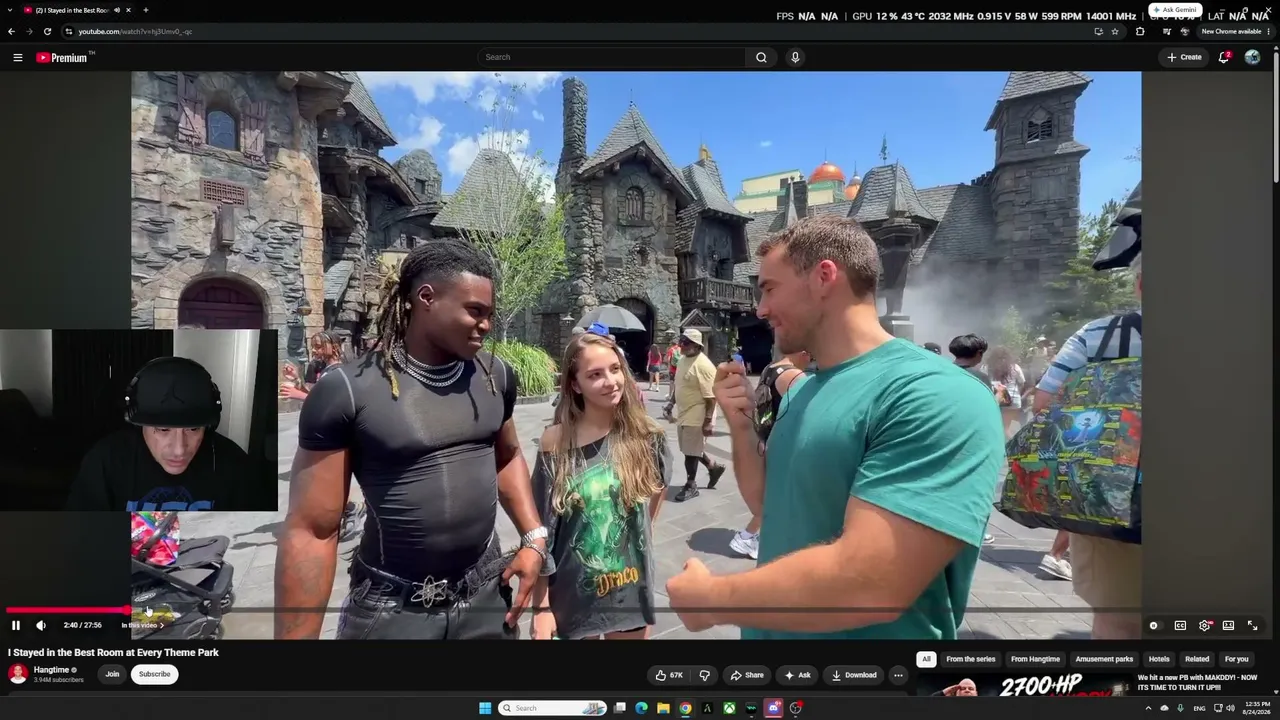Open the Ask AI button
The image size is (1280, 720).
coord(798,675)
